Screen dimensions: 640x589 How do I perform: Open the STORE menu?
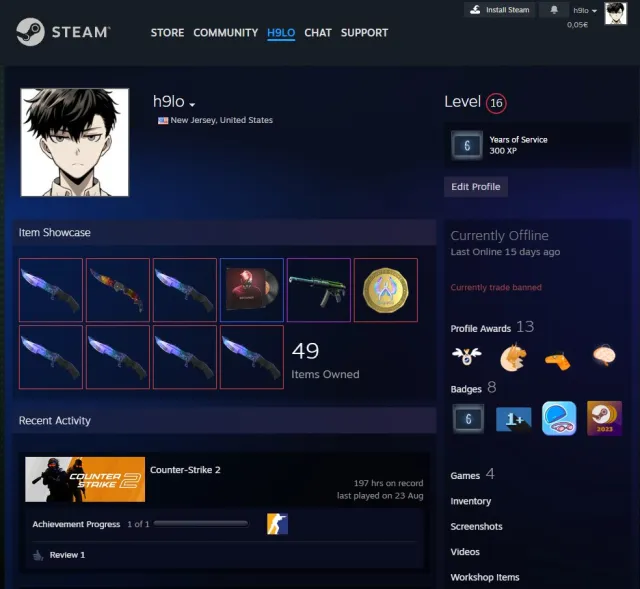(167, 33)
